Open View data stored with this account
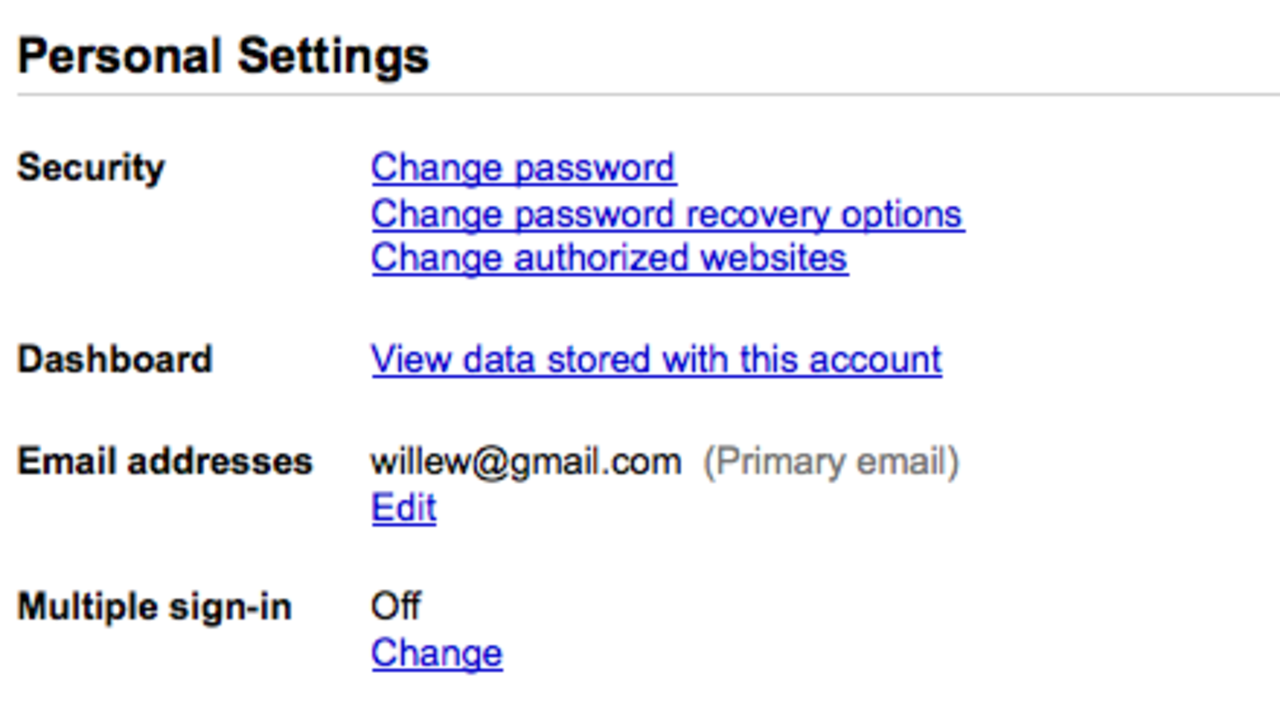The image size is (1280, 724). click(656, 360)
